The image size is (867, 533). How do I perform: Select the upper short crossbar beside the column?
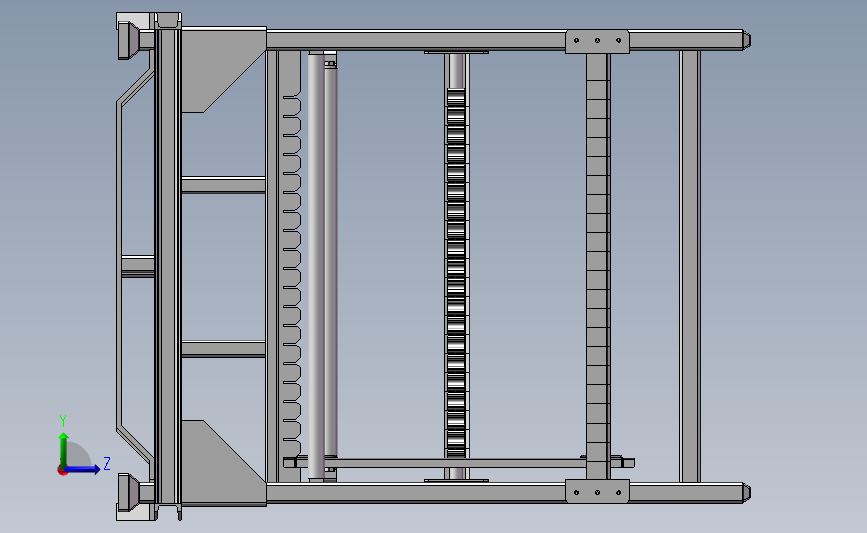point(223,185)
